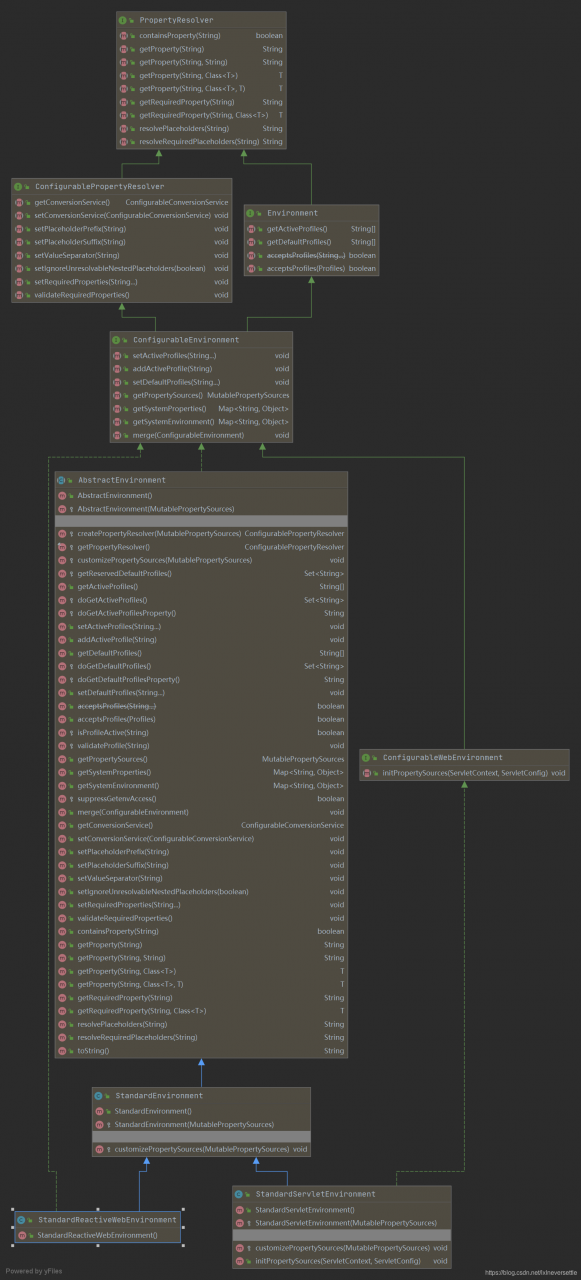Select the initPropertySources method in ConfigurableWebEnvironment

tap(464, 773)
